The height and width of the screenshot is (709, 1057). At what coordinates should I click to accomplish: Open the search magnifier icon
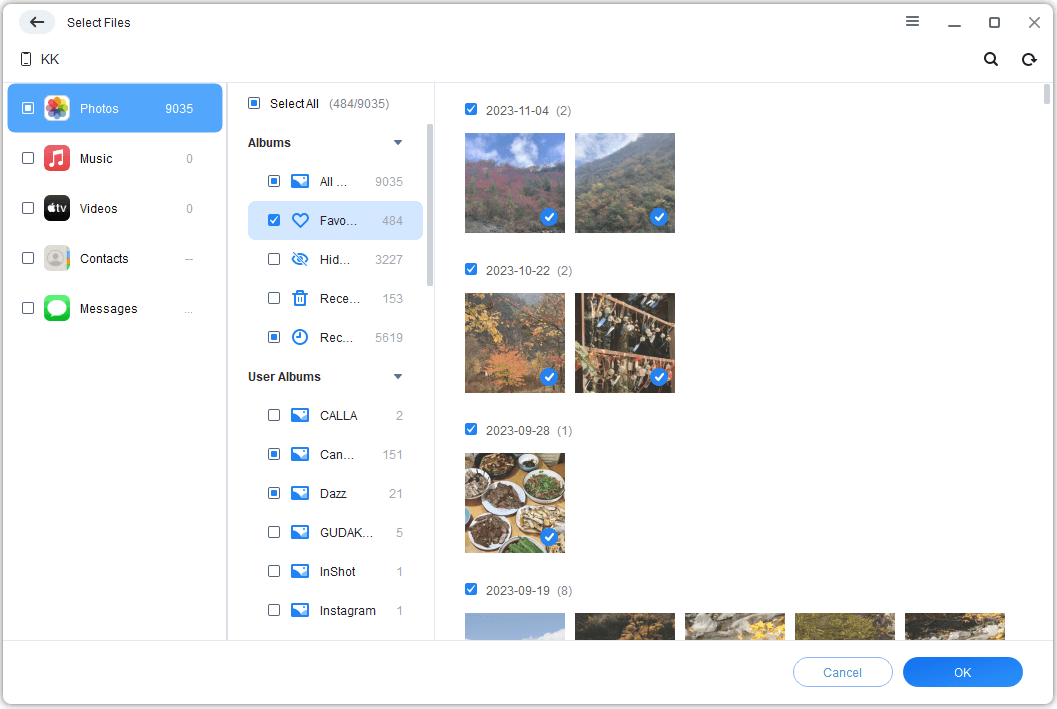coord(990,59)
